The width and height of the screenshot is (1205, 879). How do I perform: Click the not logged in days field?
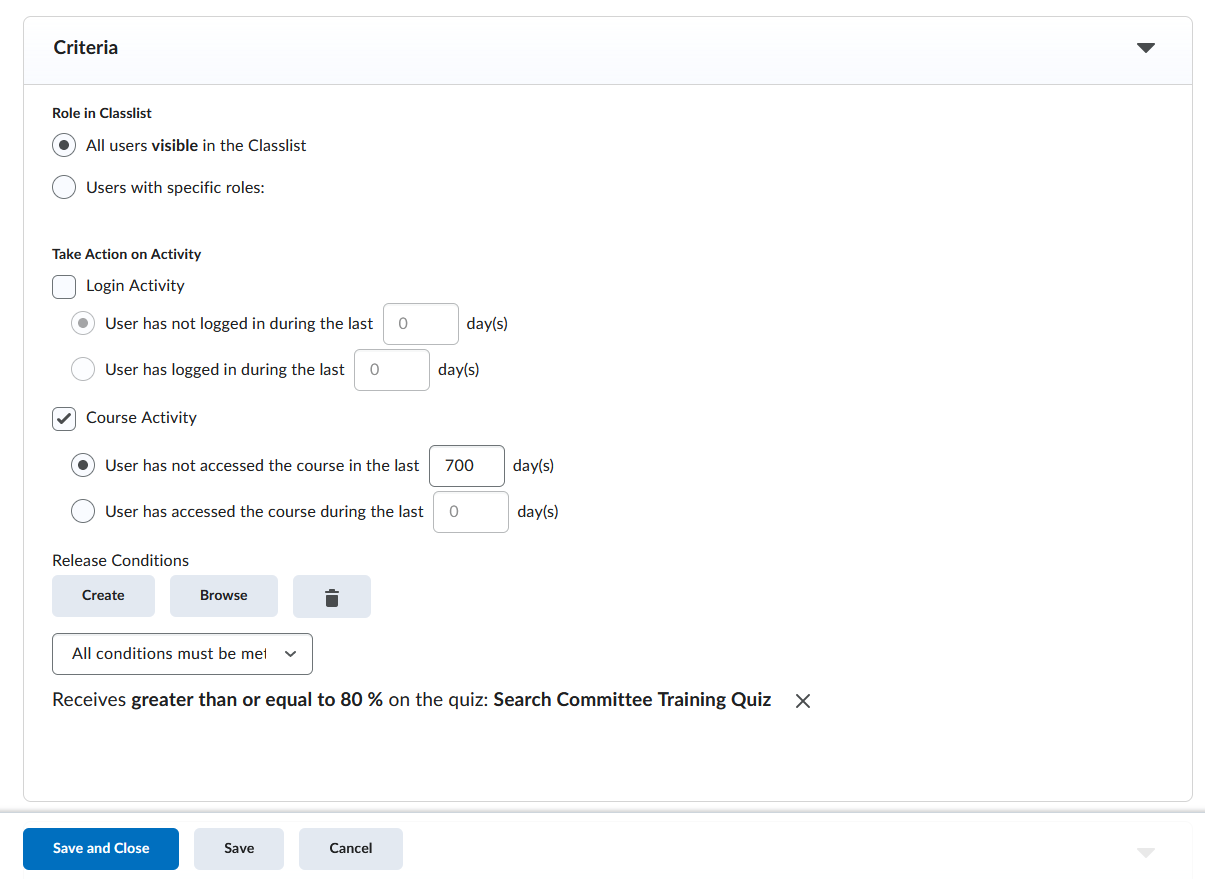coord(421,324)
